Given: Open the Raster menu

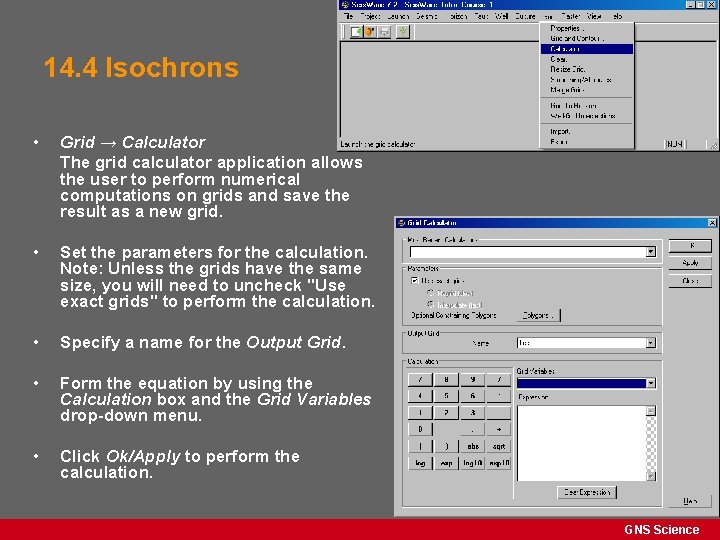Looking at the screenshot, I should [571, 16].
